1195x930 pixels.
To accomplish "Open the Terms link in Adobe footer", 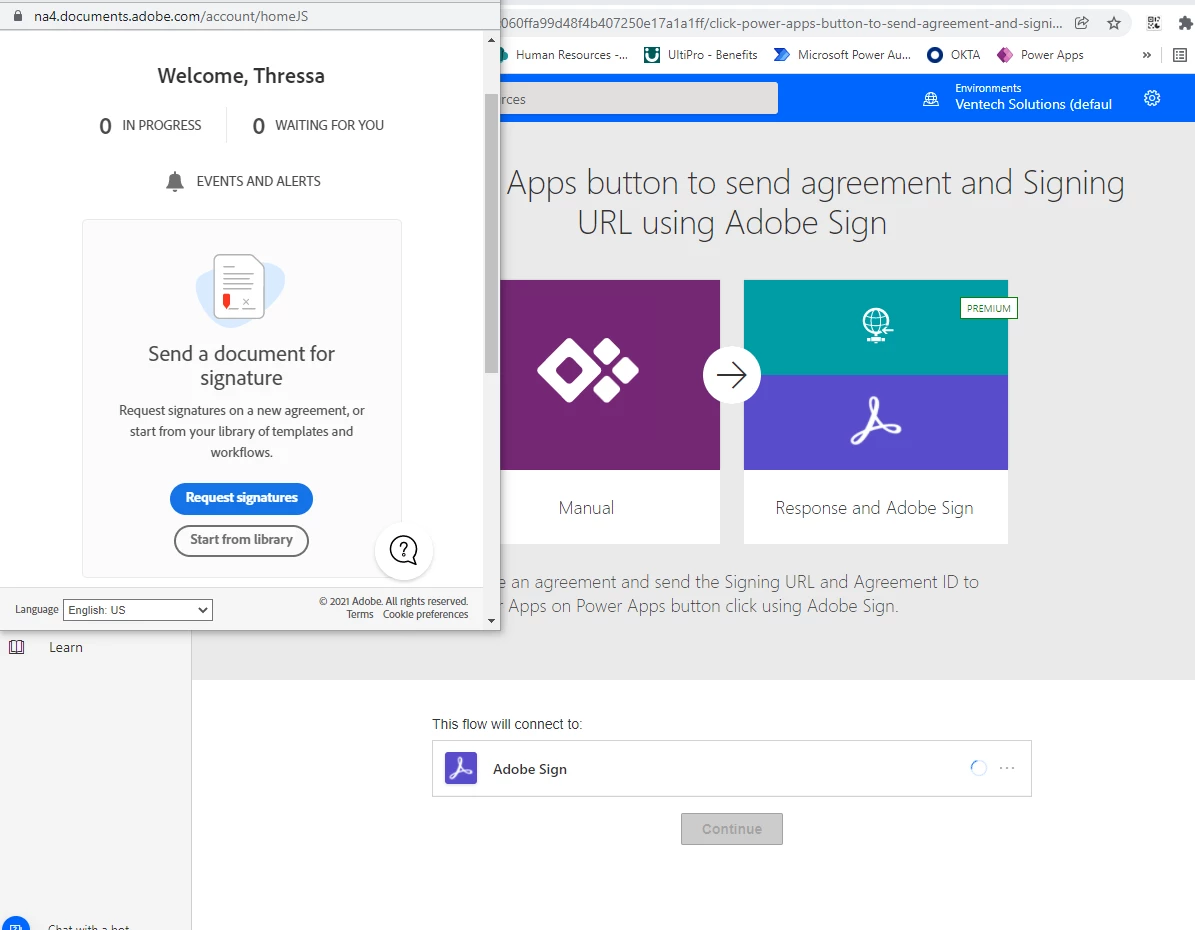I will coord(360,614).
